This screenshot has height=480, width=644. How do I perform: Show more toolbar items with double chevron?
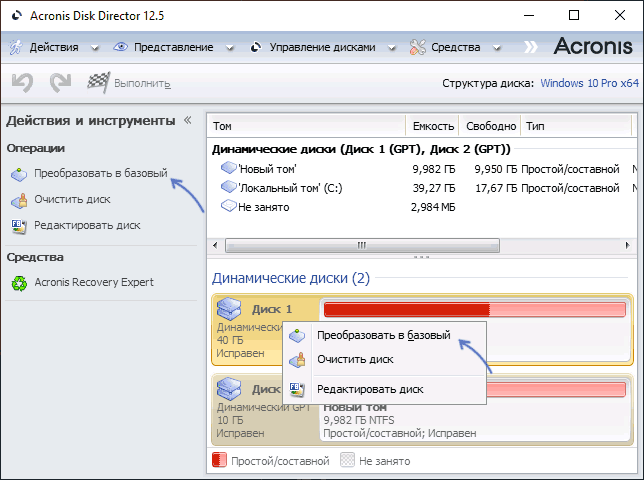(x=531, y=47)
